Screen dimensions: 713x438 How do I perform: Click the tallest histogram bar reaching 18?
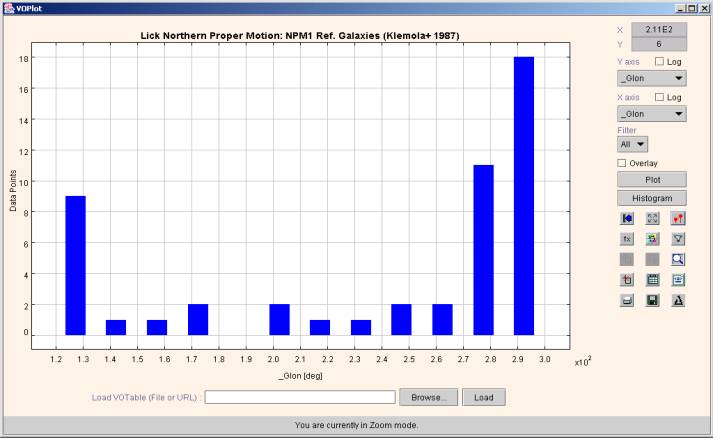(524, 196)
